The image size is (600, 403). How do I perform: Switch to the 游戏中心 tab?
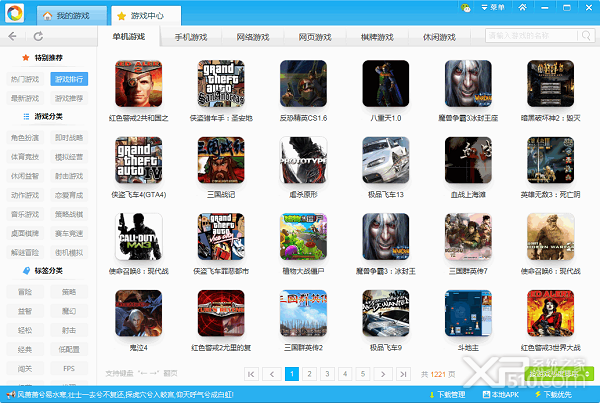click(146, 16)
